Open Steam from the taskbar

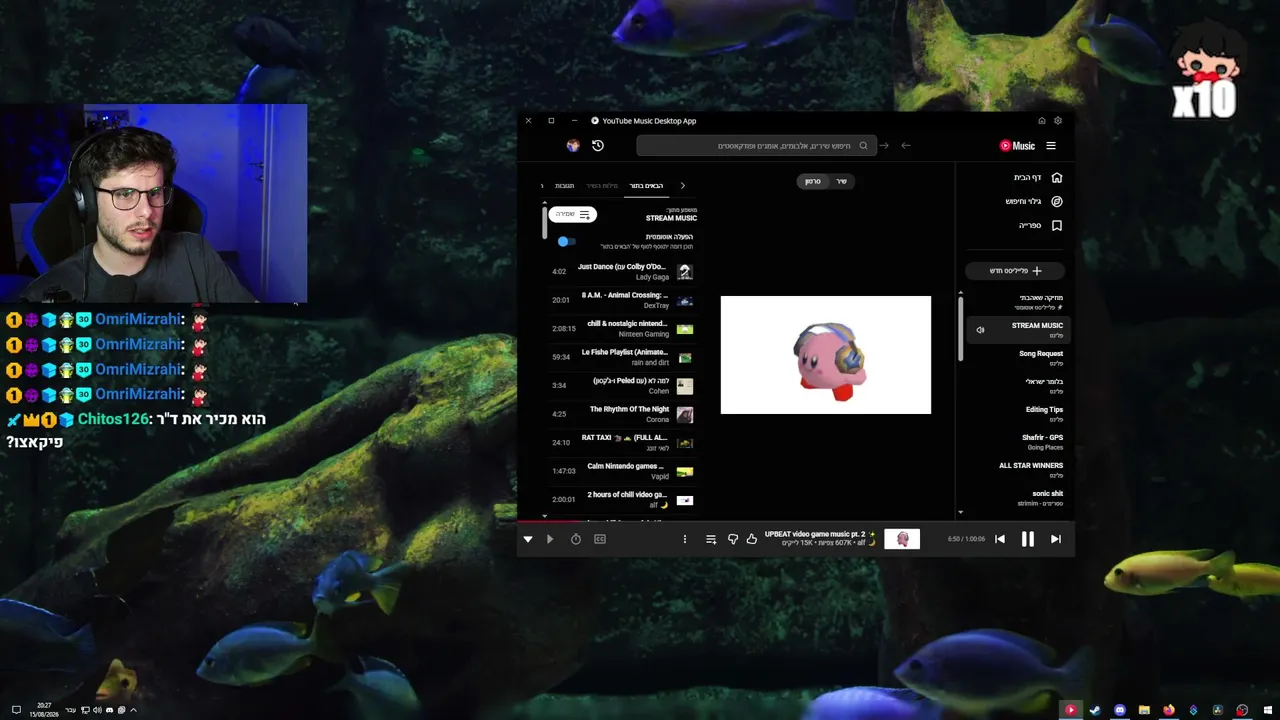(1095, 710)
